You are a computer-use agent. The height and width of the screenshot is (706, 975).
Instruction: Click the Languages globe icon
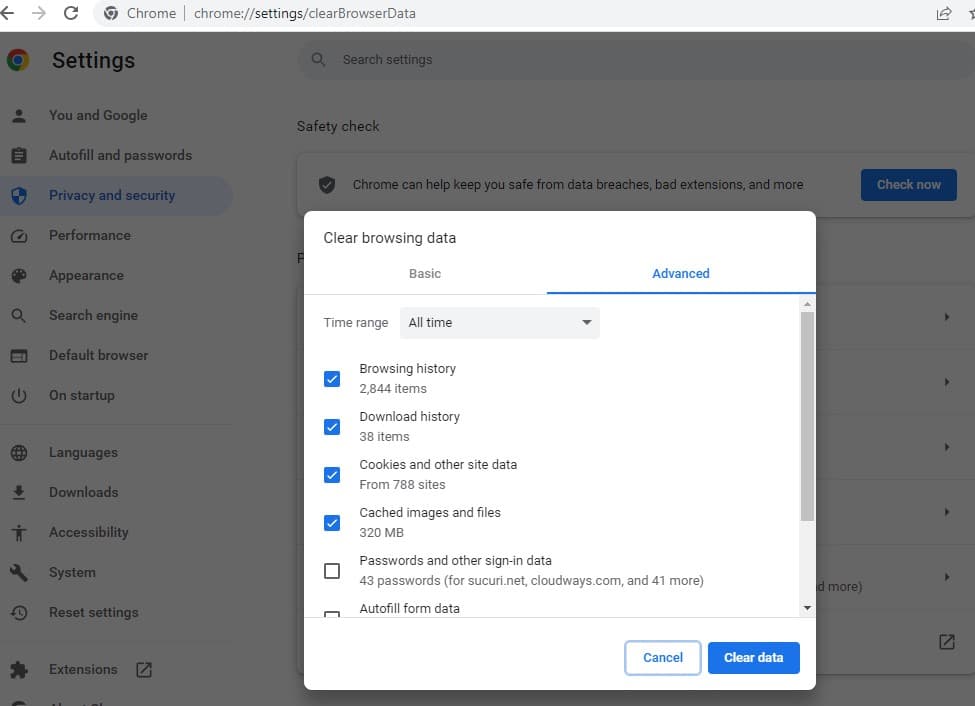18,453
